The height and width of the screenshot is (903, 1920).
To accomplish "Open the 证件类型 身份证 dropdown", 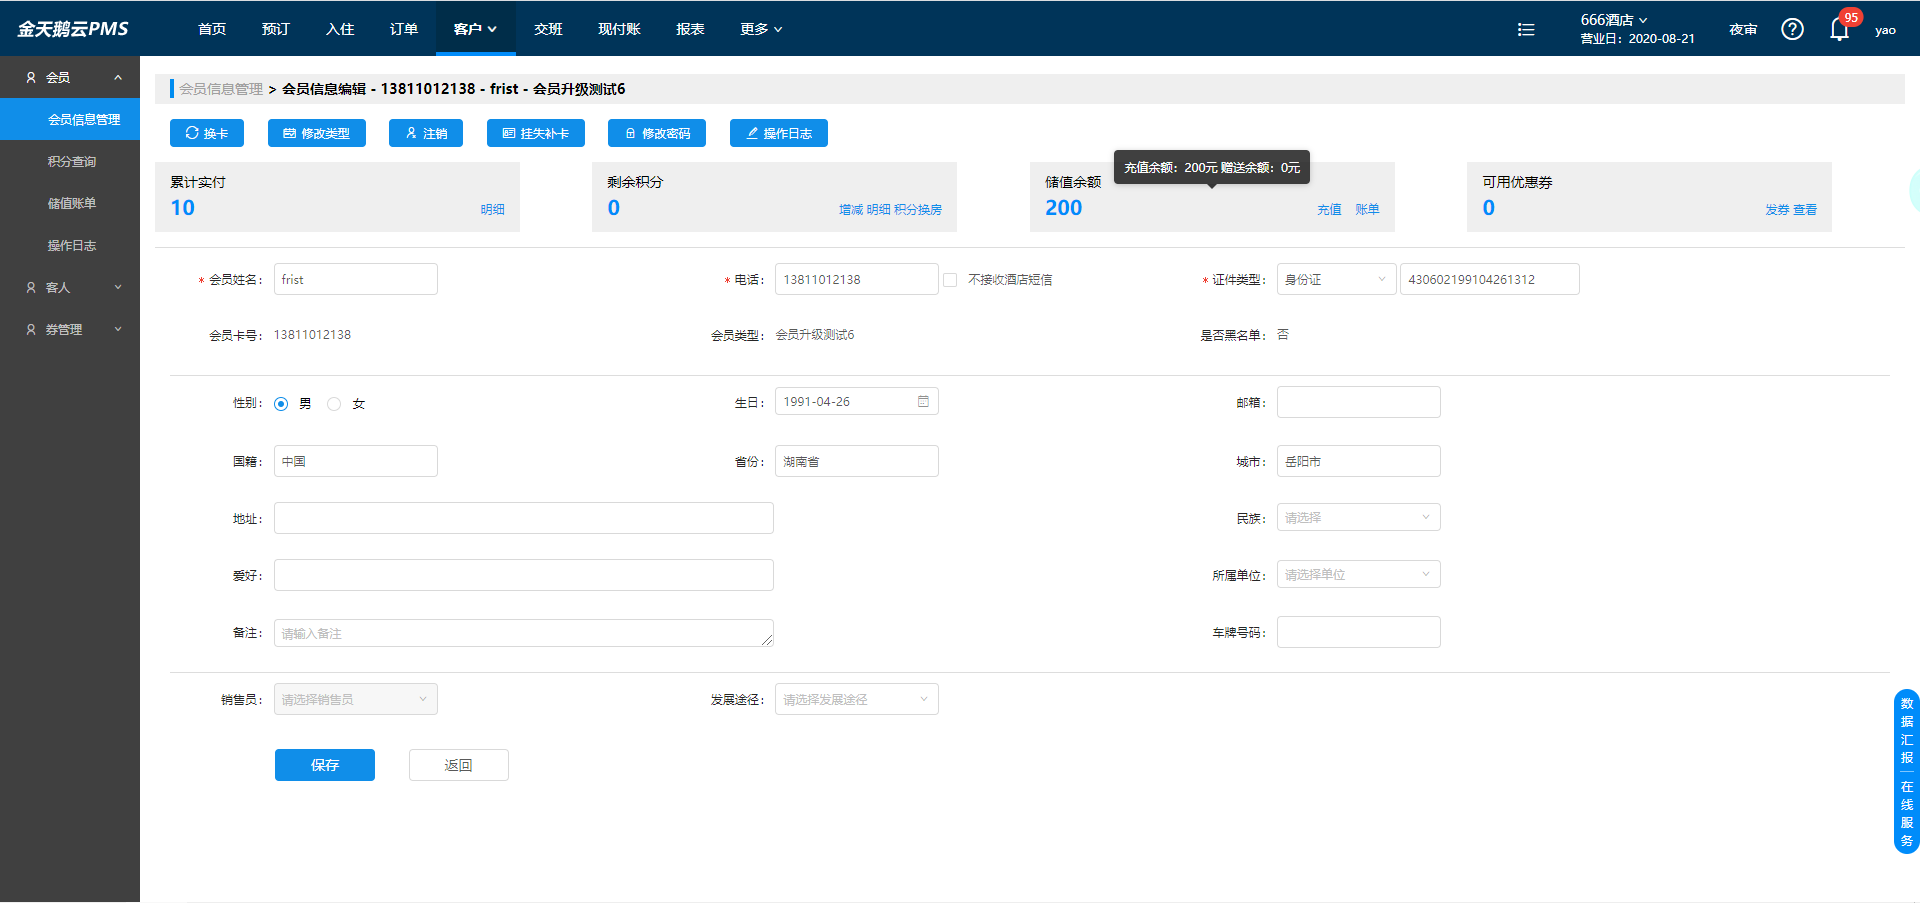I will 1336,279.
